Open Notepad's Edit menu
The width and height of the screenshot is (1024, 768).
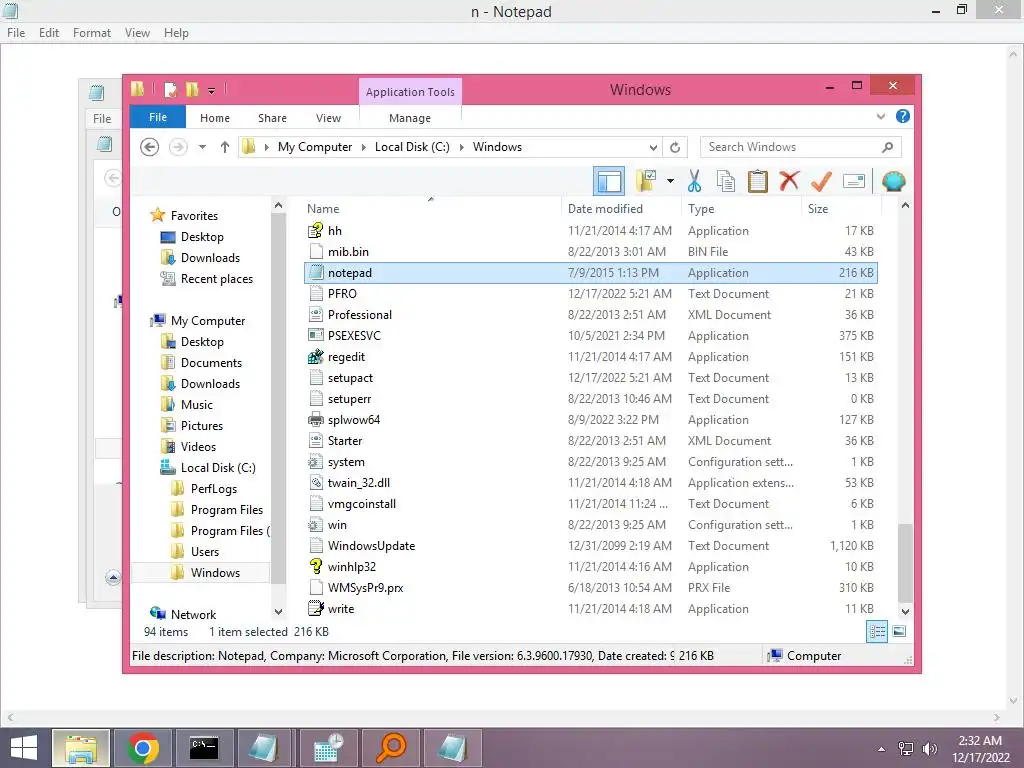click(x=49, y=33)
